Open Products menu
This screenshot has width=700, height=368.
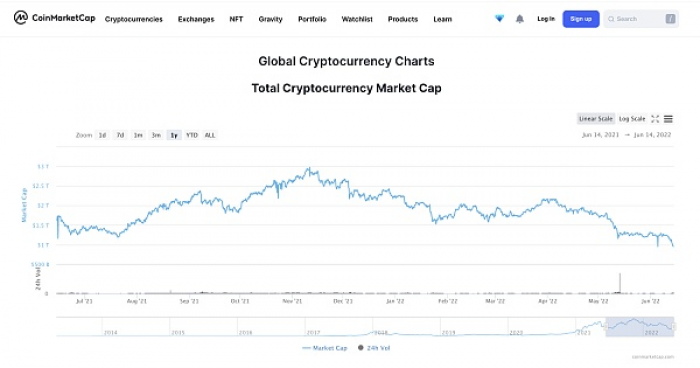[403, 19]
